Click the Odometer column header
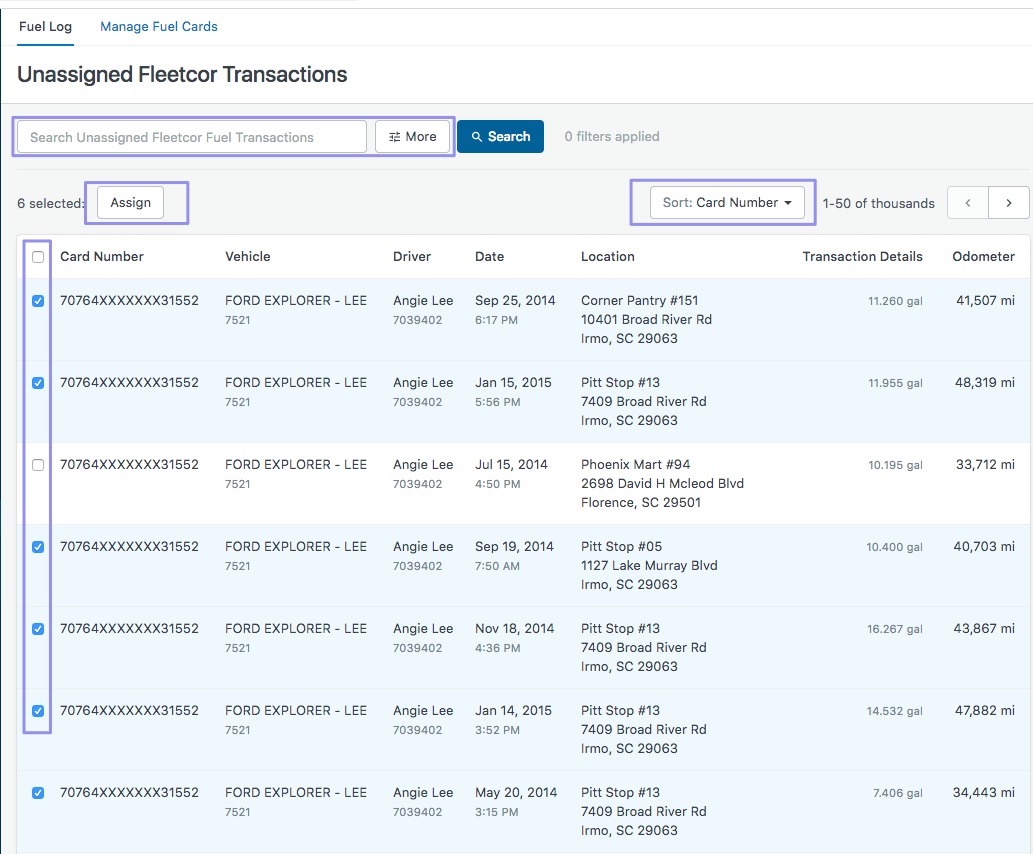 (x=983, y=257)
